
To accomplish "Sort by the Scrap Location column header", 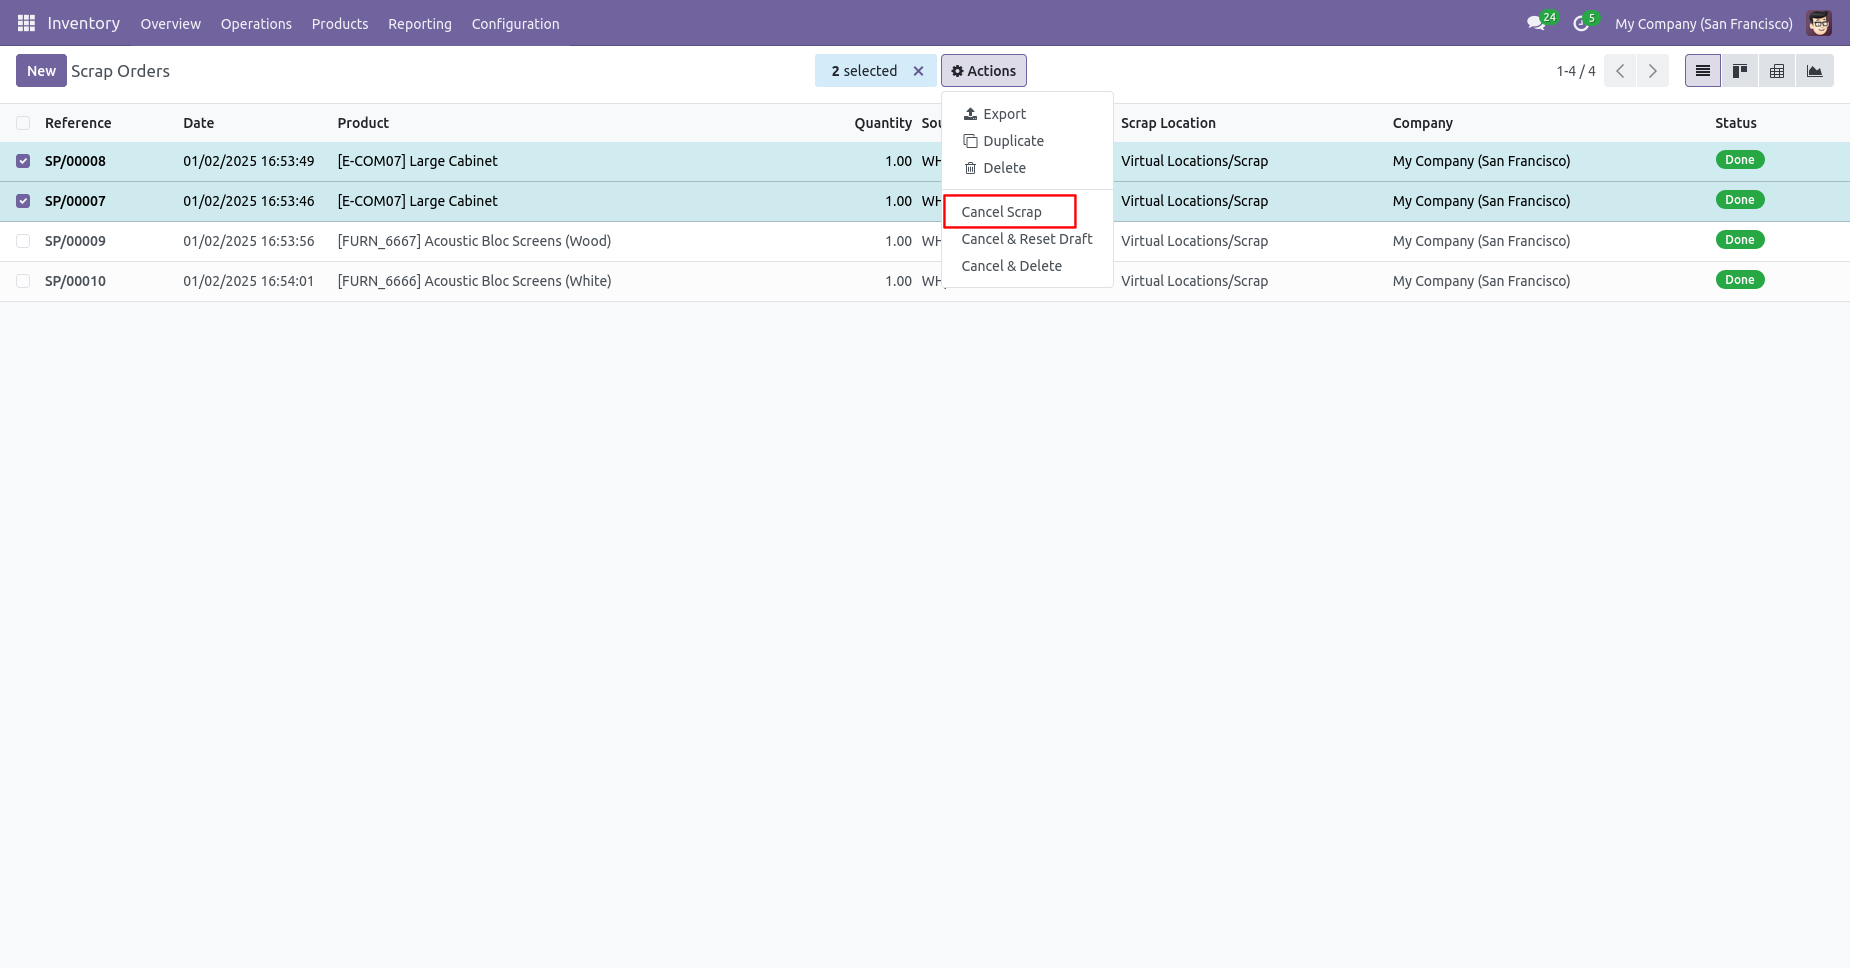I will (1168, 123).
